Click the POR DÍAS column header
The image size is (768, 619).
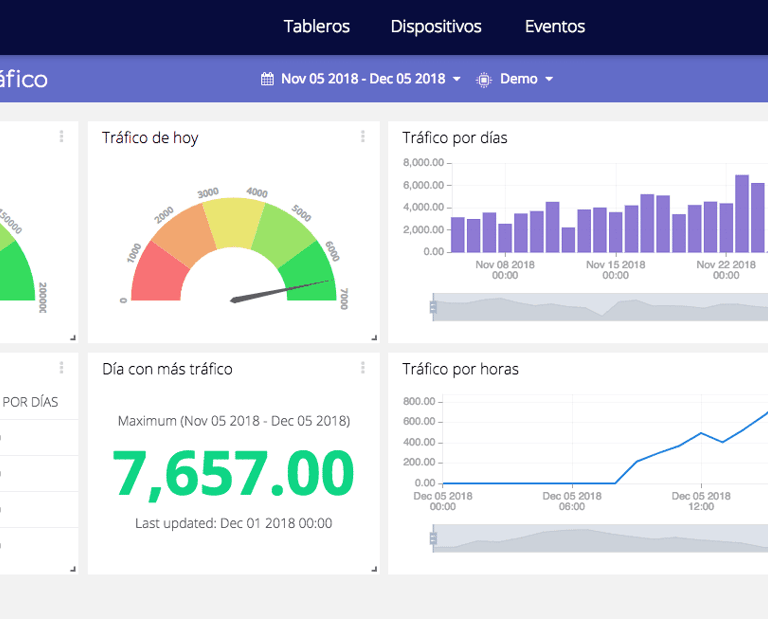point(30,402)
